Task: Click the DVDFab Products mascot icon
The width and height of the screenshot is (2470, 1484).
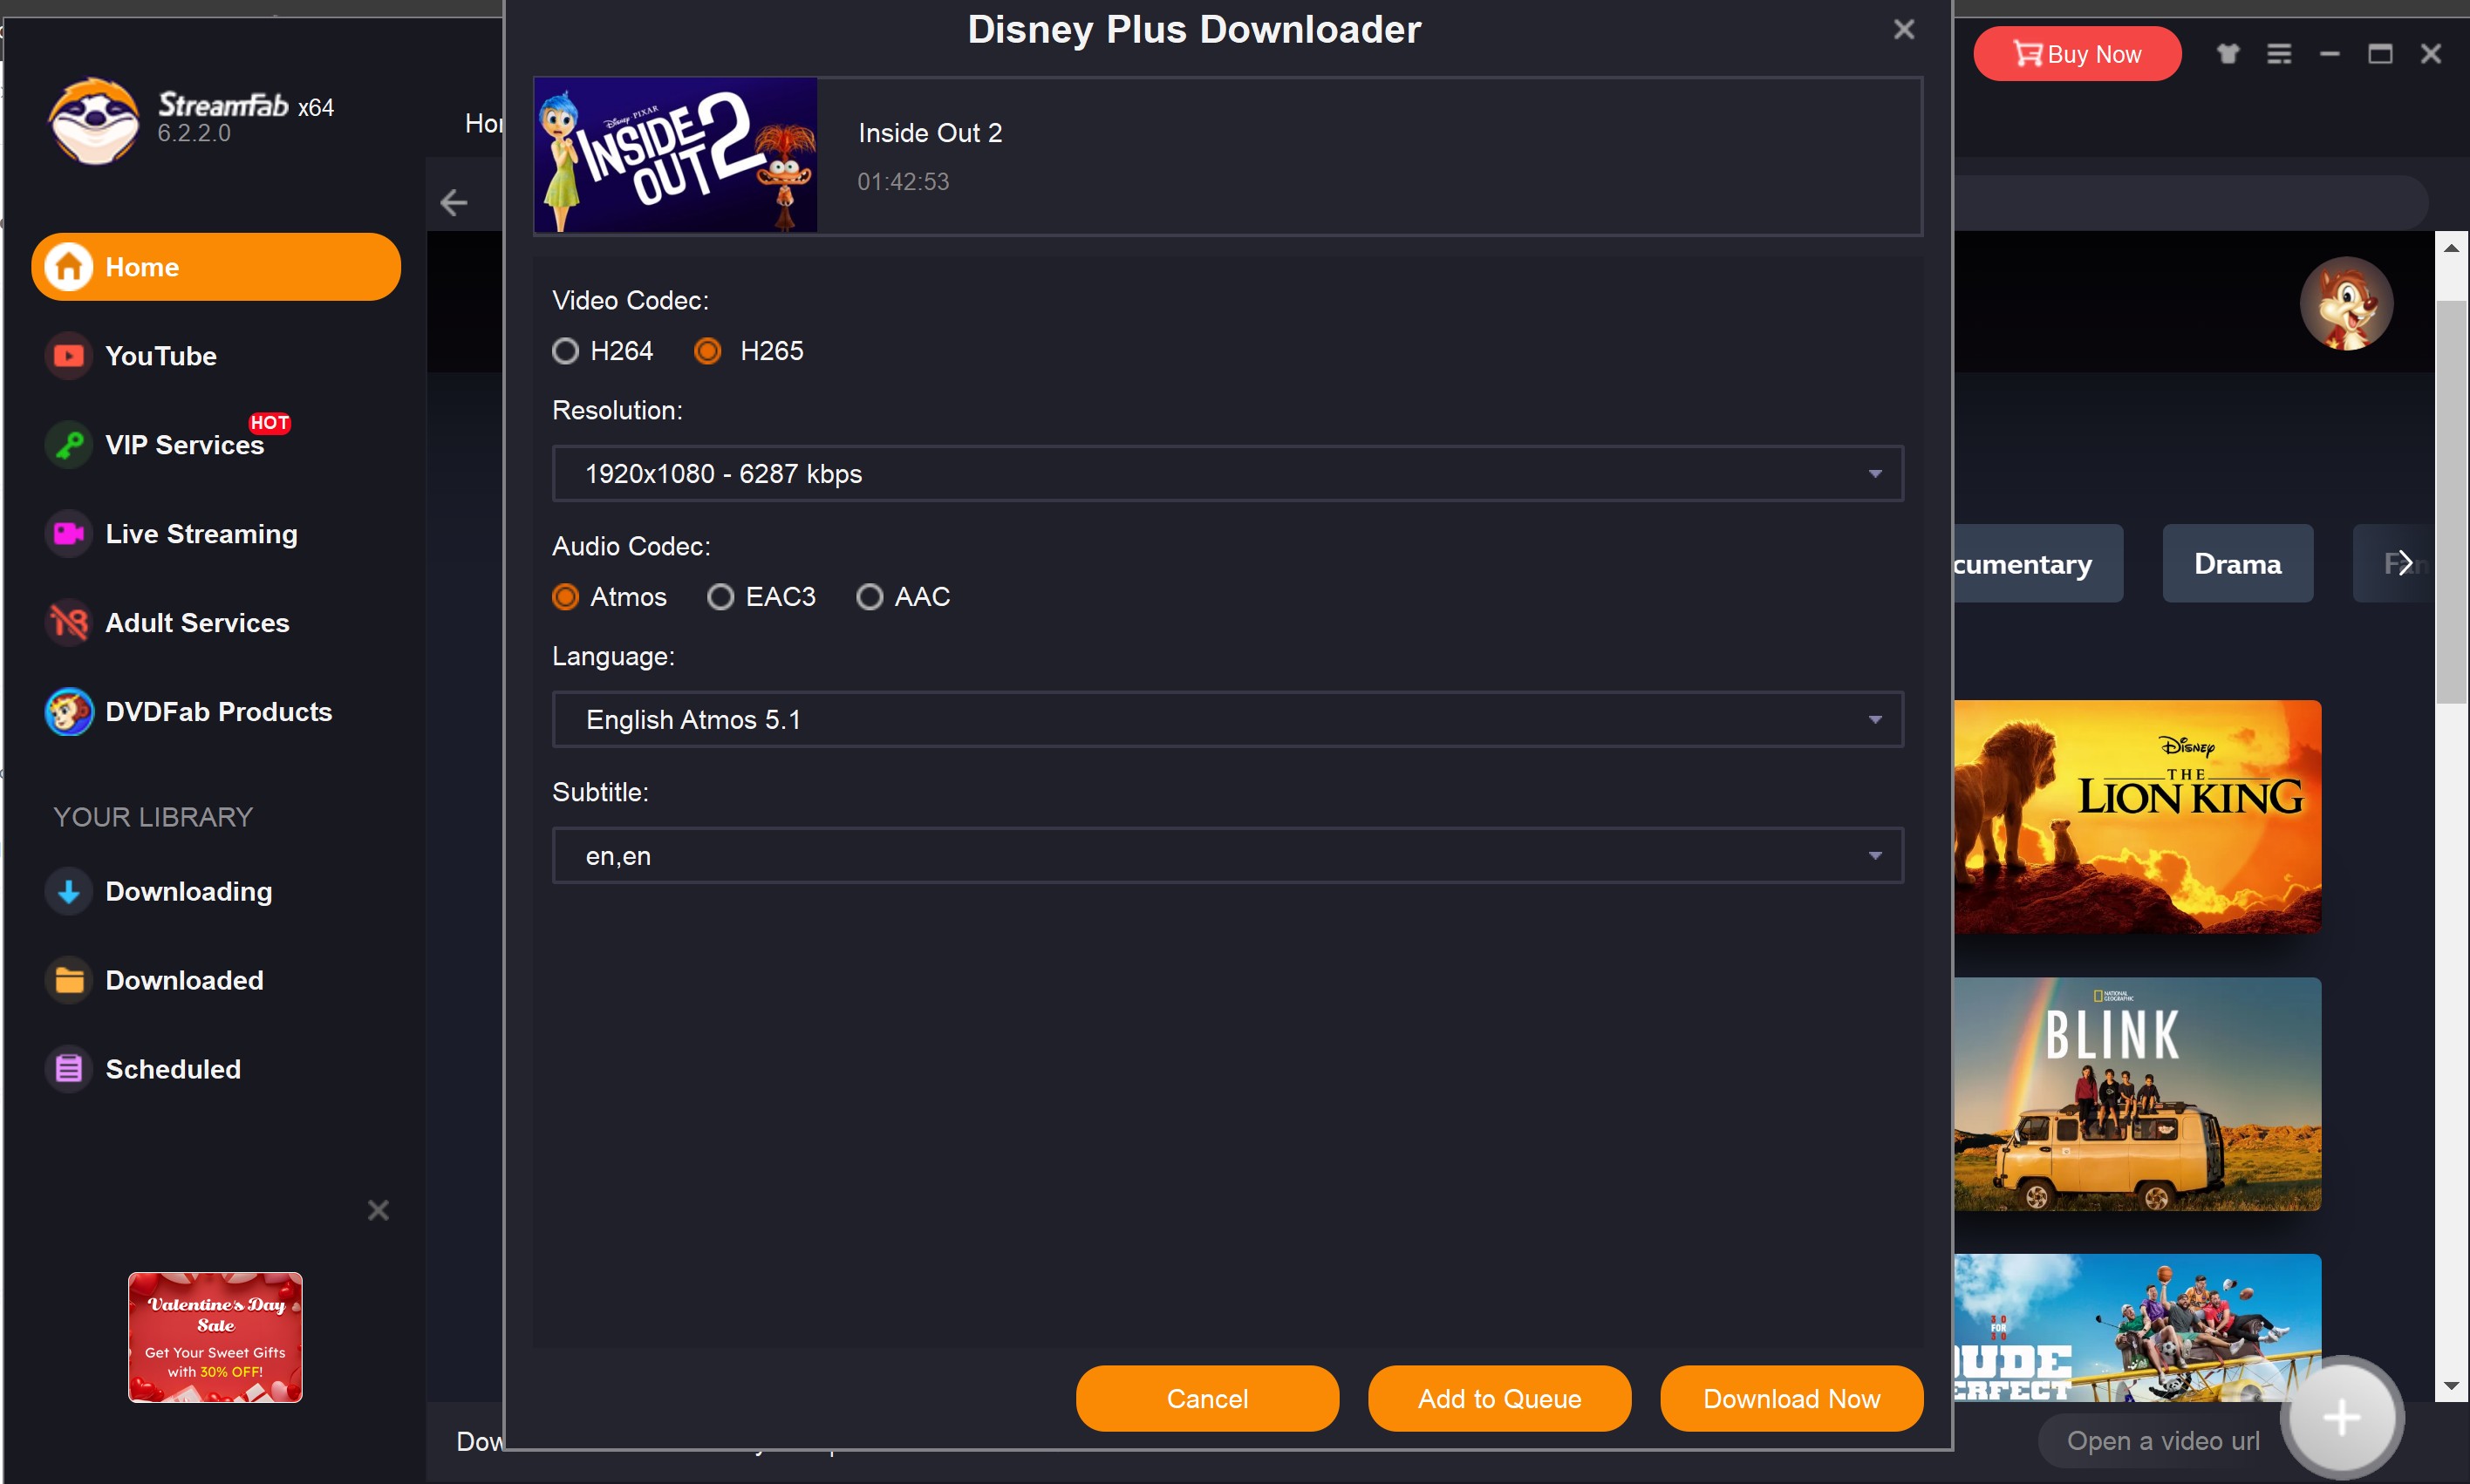Action: [x=68, y=712]
